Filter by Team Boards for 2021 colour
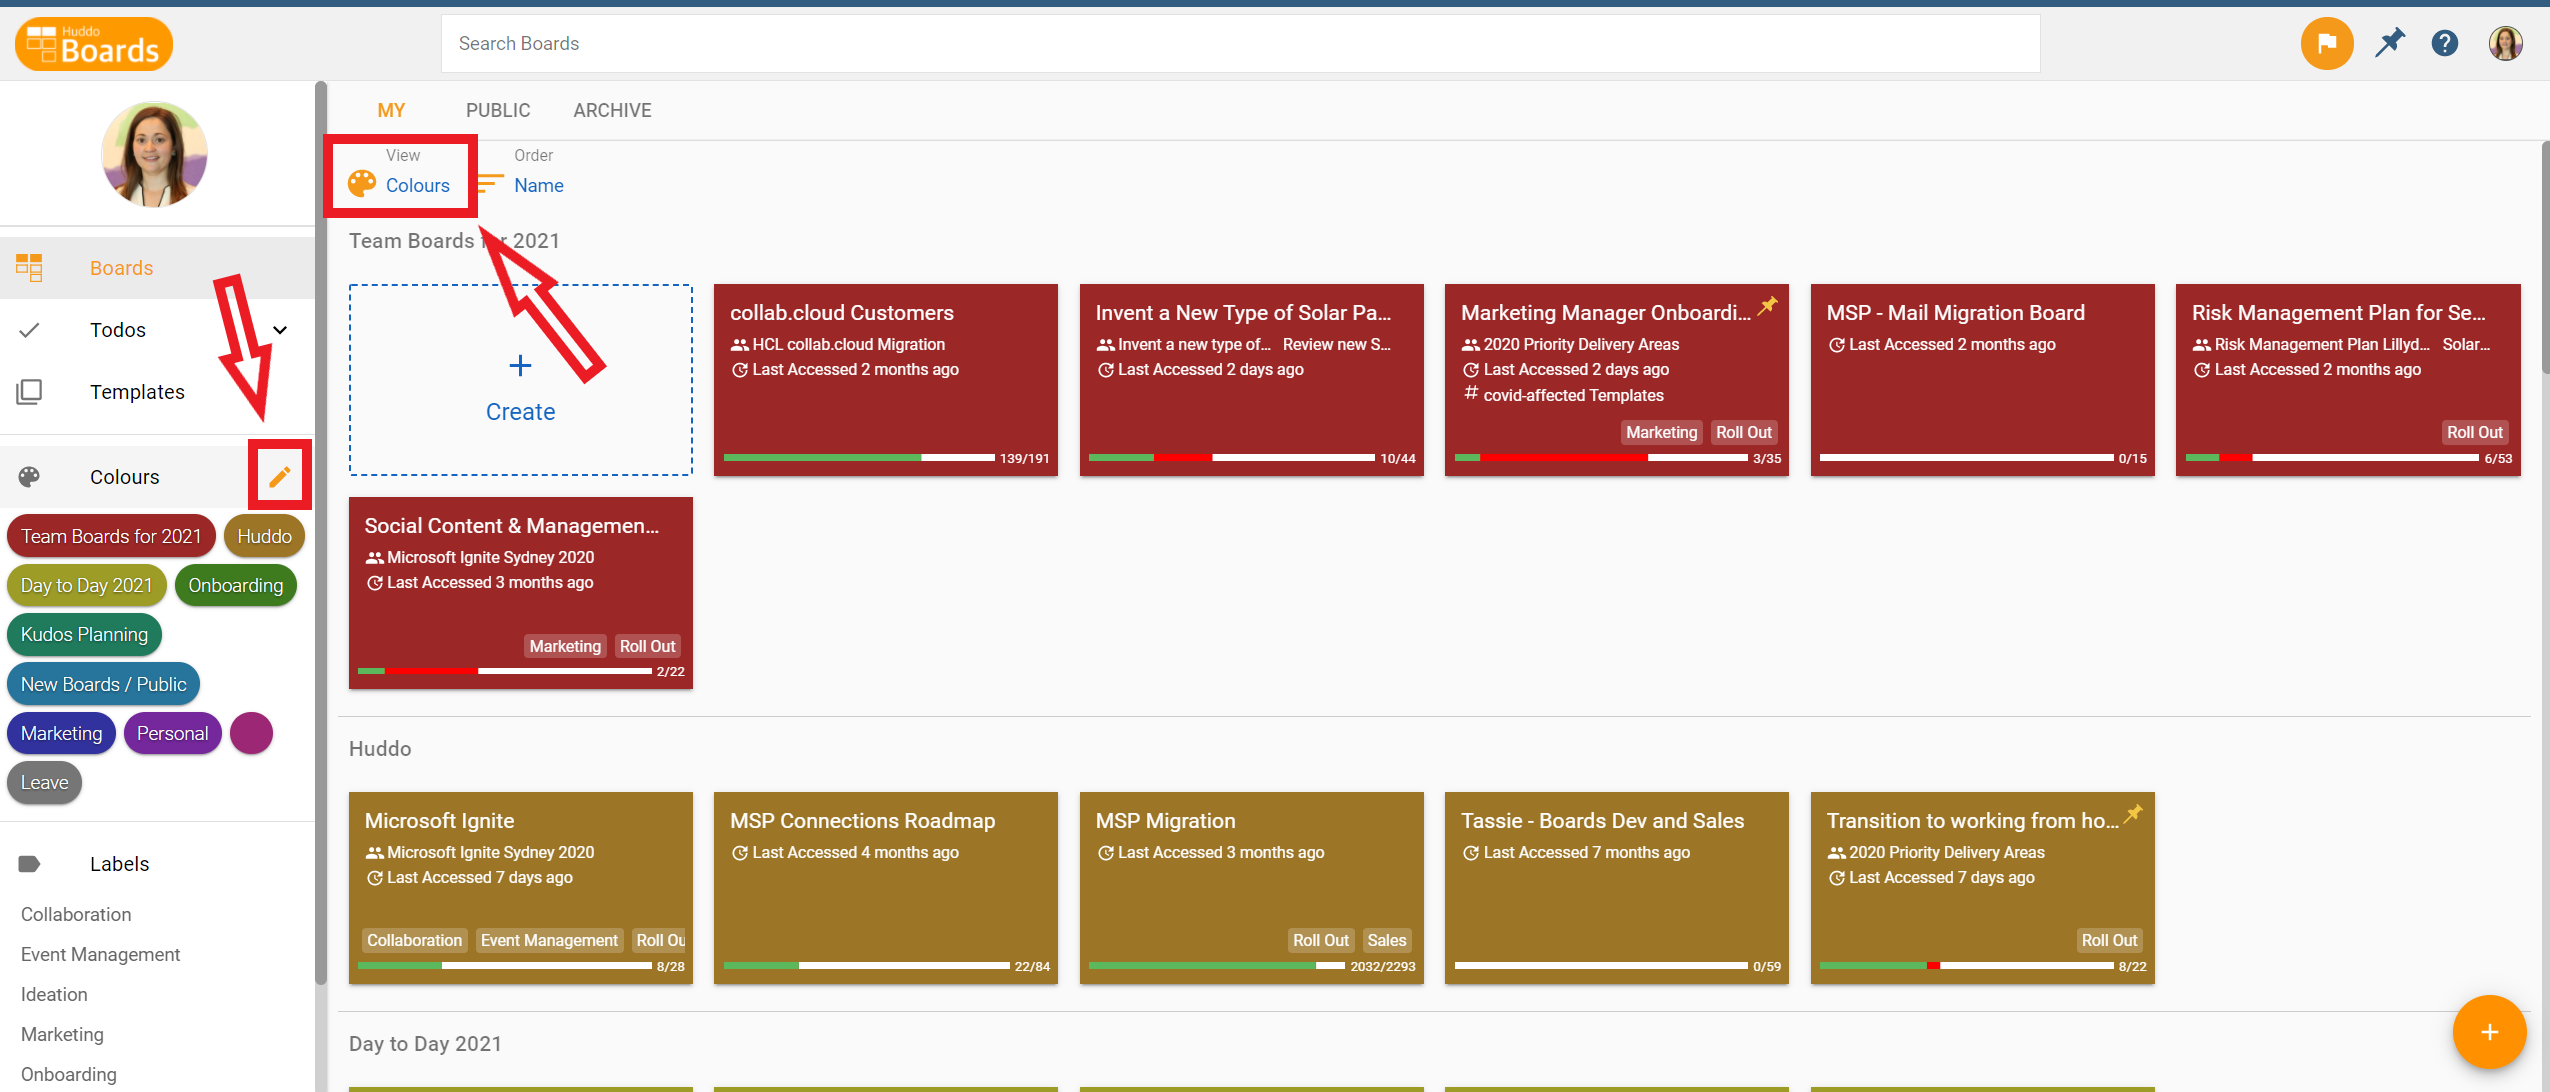Image resolution: width=2550 pixels, height=1092 pixels. coord(111,536)
